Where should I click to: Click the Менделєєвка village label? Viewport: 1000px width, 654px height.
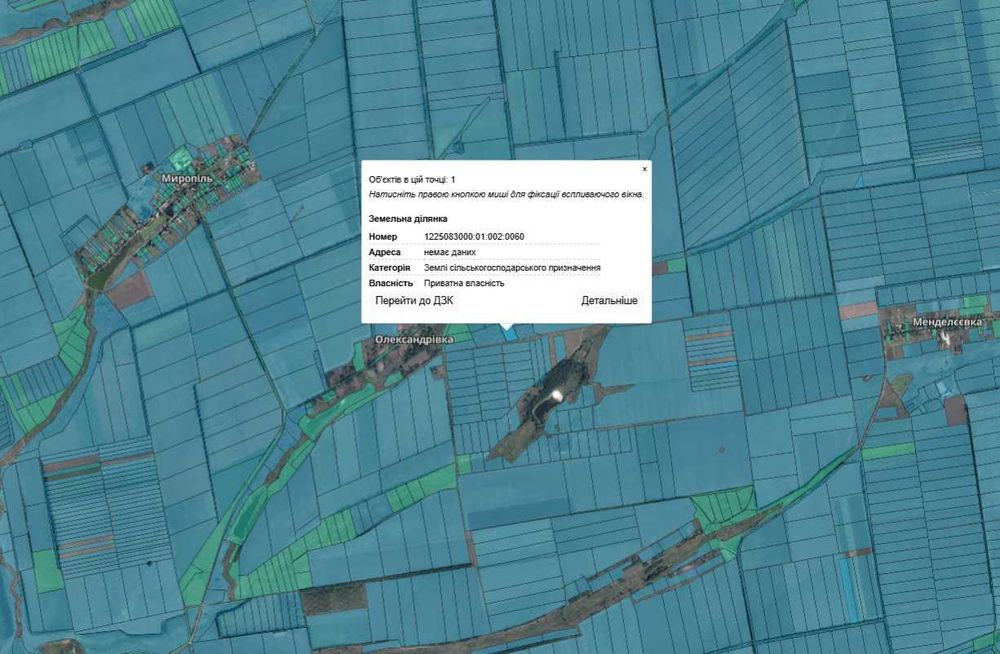(947, 322)
